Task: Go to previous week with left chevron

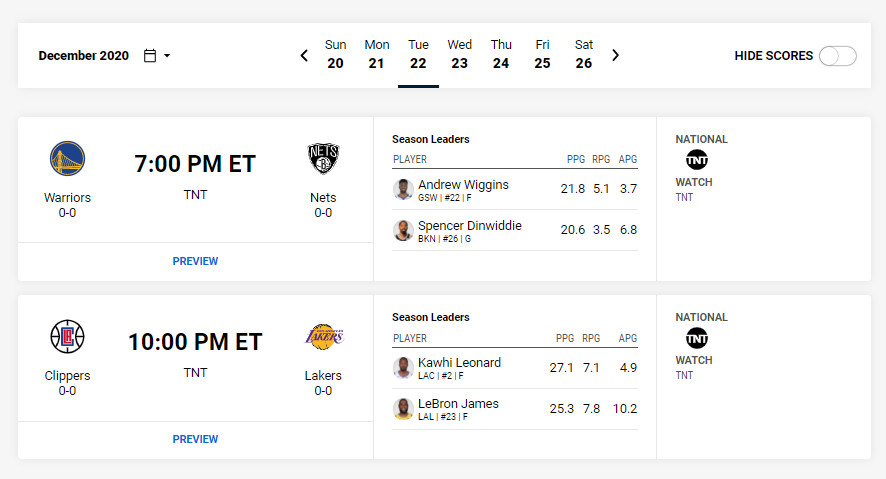Action: (304, 55)
